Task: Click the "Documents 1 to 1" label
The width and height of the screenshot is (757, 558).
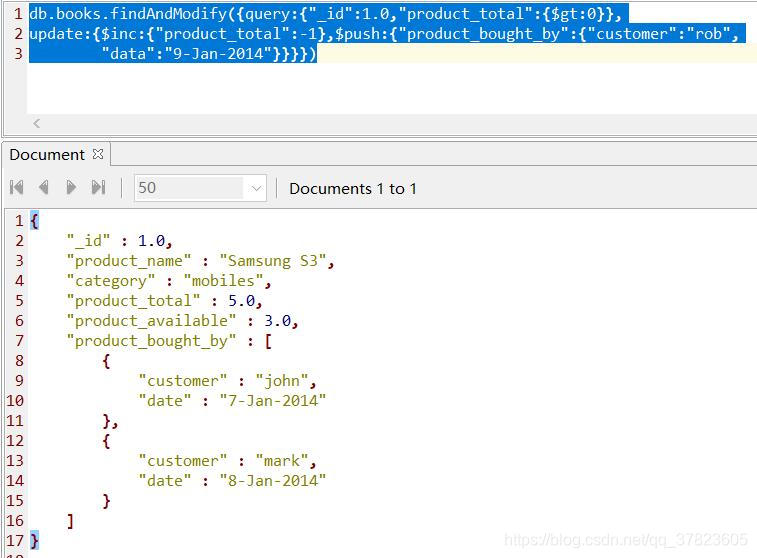Action: 352,188
